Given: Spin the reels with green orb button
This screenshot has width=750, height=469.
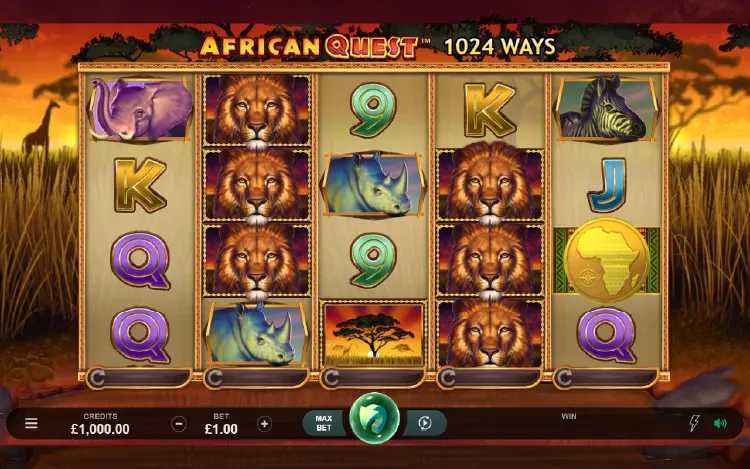Looking at the screenshot, I should 374,417.
